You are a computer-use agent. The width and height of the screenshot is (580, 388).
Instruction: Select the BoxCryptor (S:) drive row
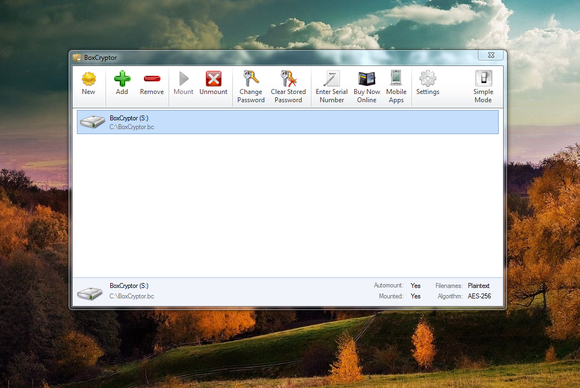click(288, 122)
